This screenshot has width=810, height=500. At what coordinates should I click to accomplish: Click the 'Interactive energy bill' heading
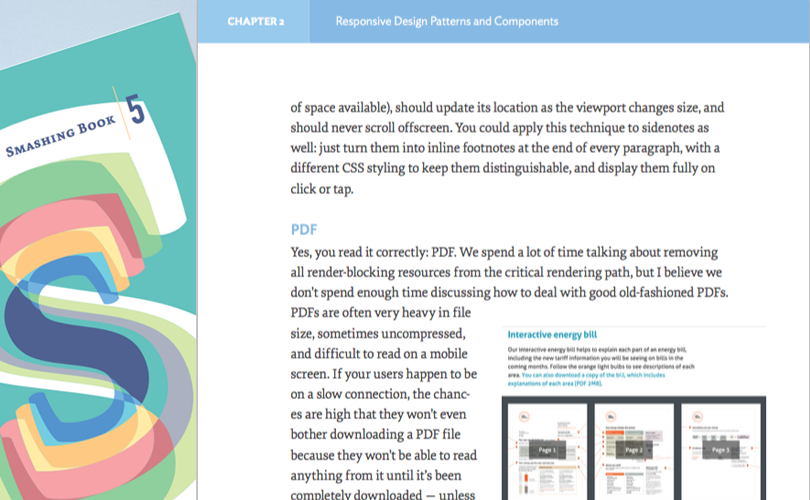click(x=552, y=335)
